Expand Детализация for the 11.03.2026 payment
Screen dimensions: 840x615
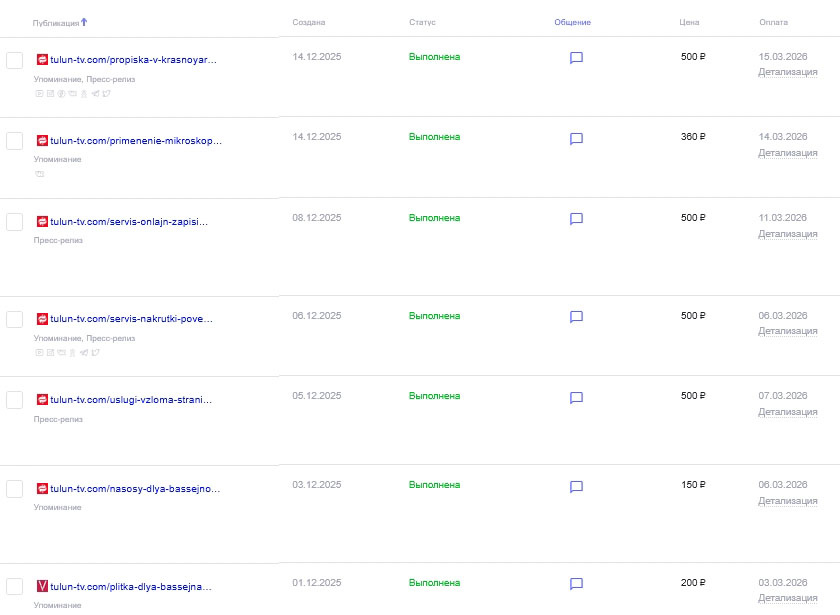click(787, 234)
